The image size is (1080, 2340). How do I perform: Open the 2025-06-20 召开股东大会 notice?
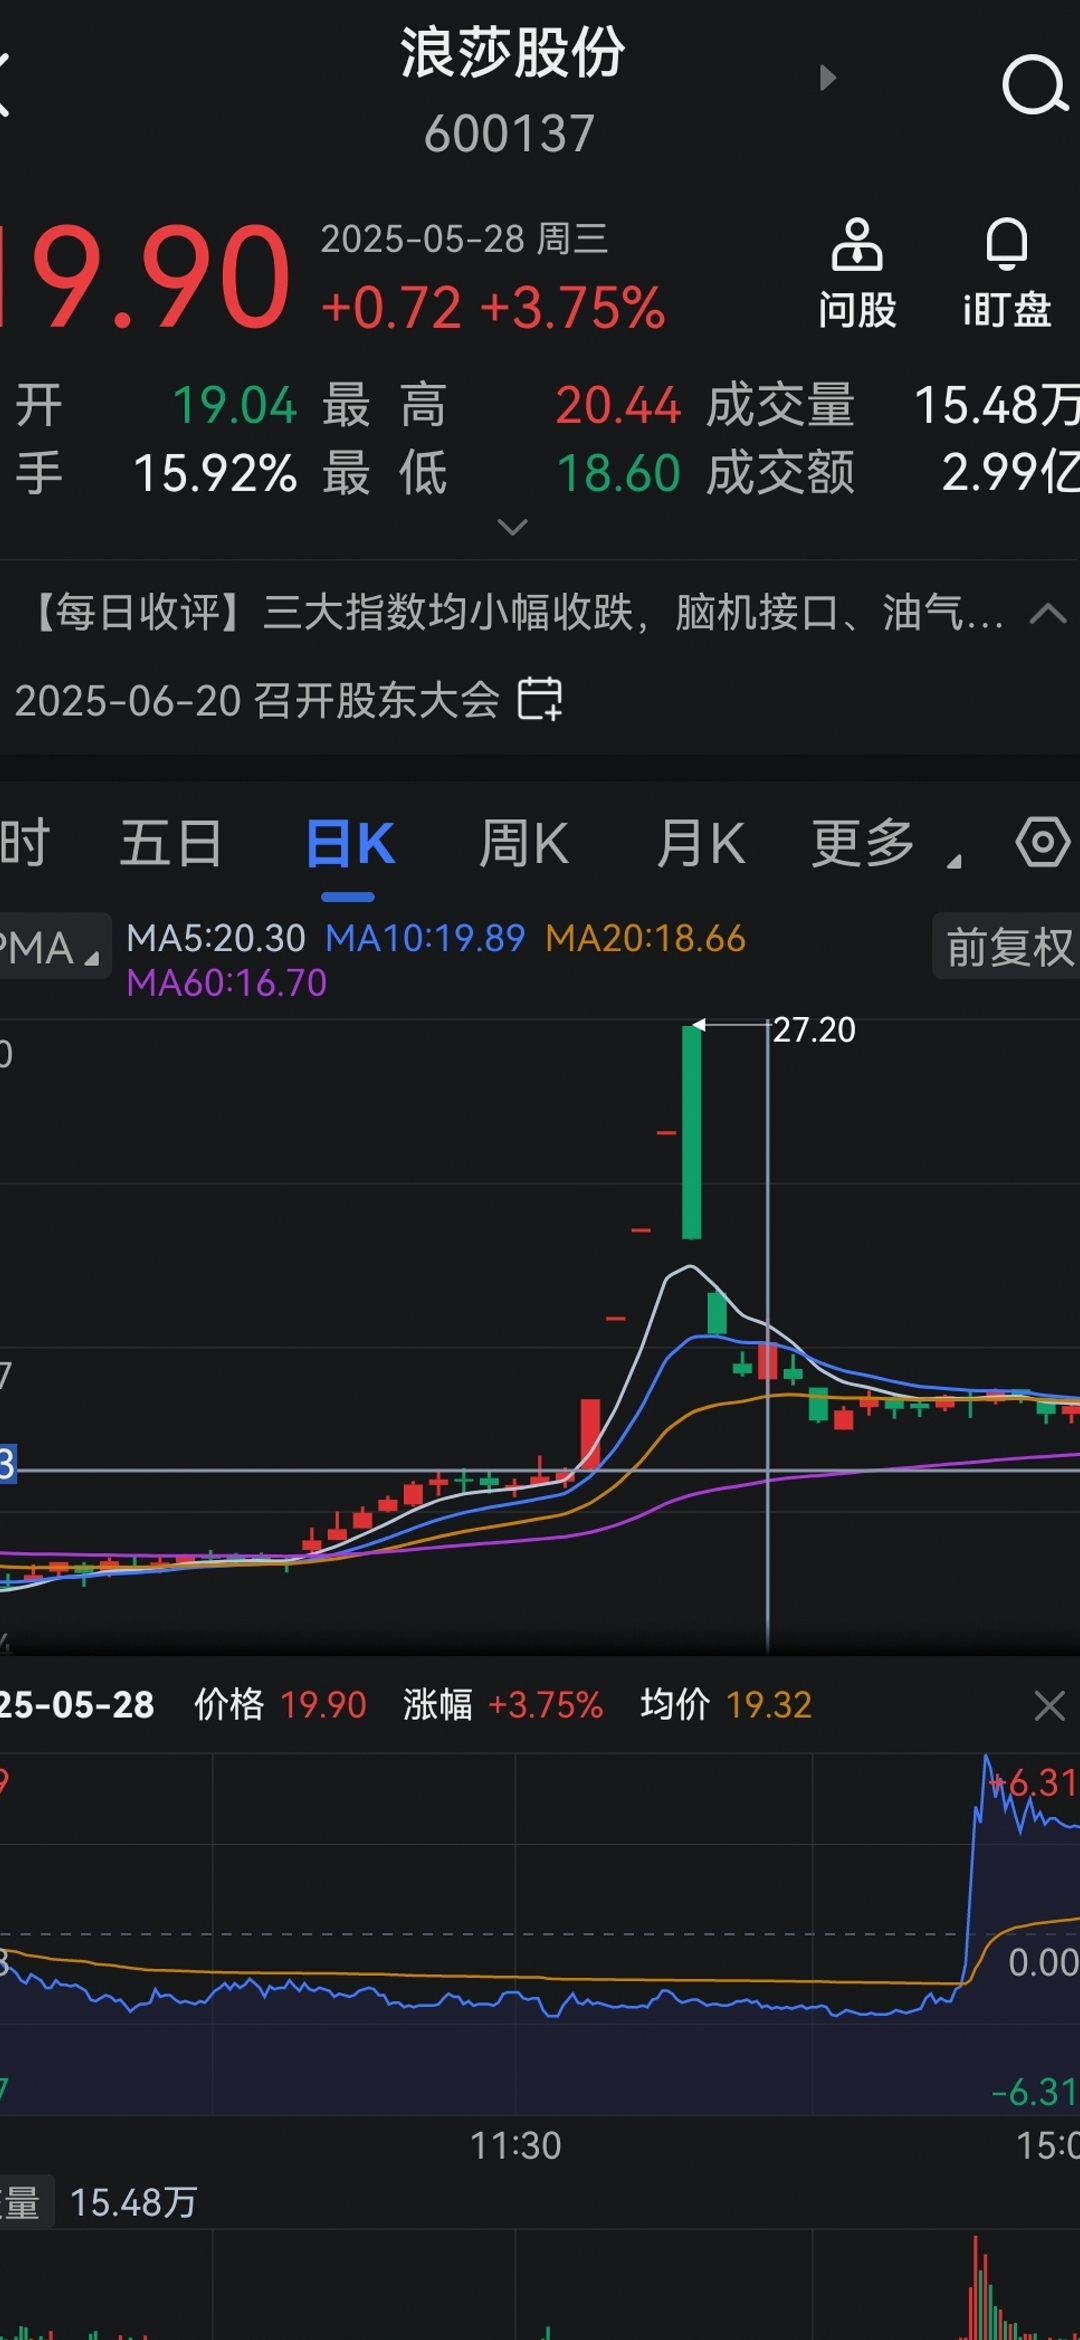click(x=257, y=700)
